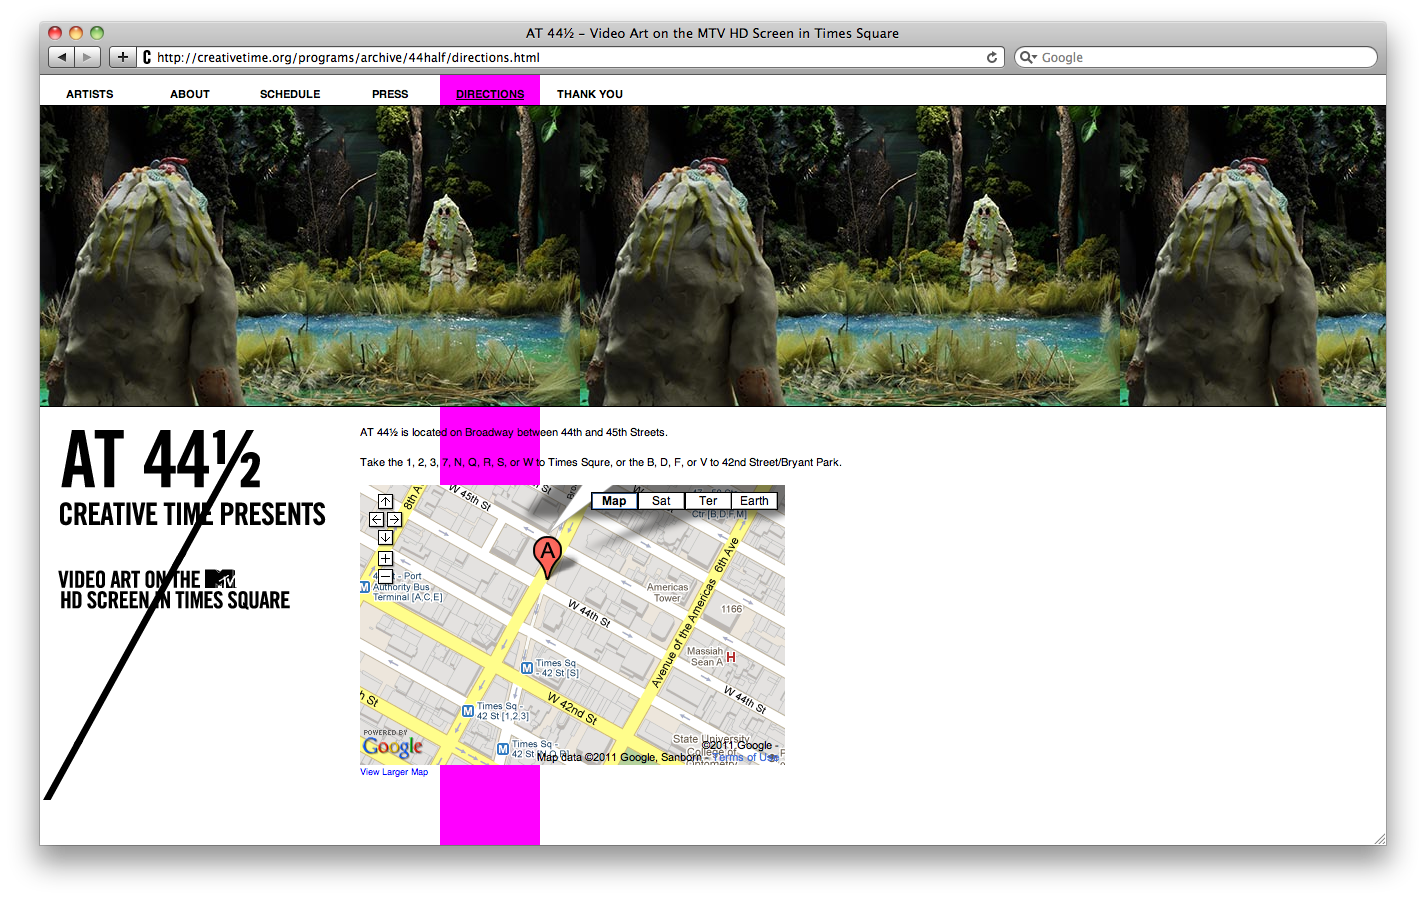Open View Larger Map link
The height and width of the screenshot is (900, 1426).
(x=394, y=772)
